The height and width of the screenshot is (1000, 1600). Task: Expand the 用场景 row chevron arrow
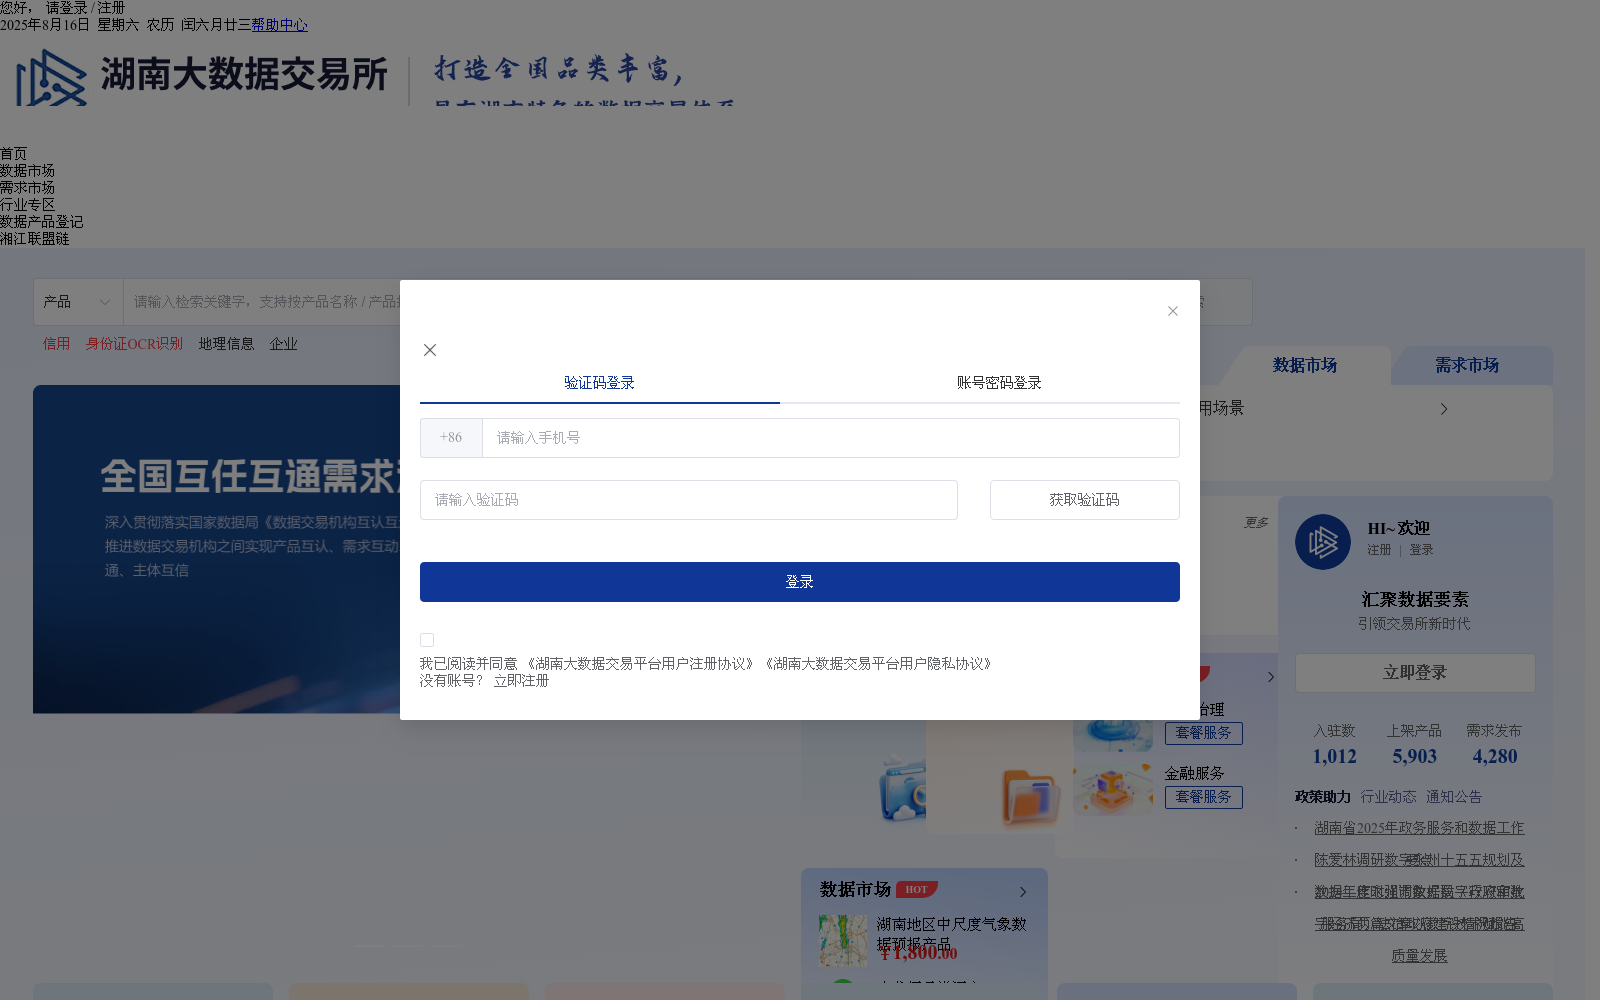(x=1443, y=409)
